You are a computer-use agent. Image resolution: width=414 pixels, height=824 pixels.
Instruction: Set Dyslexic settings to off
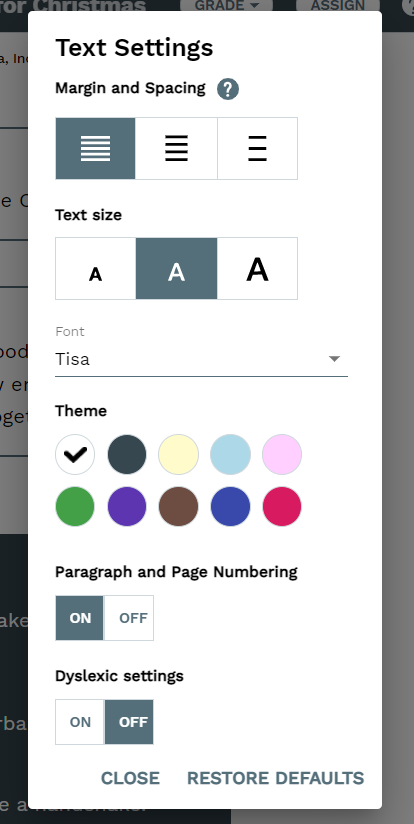click(x=129, y=722)
